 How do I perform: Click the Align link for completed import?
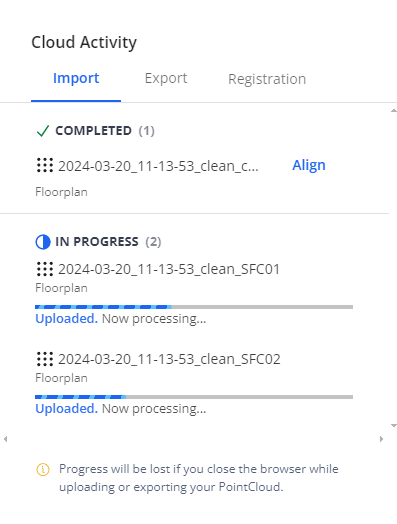309,165
